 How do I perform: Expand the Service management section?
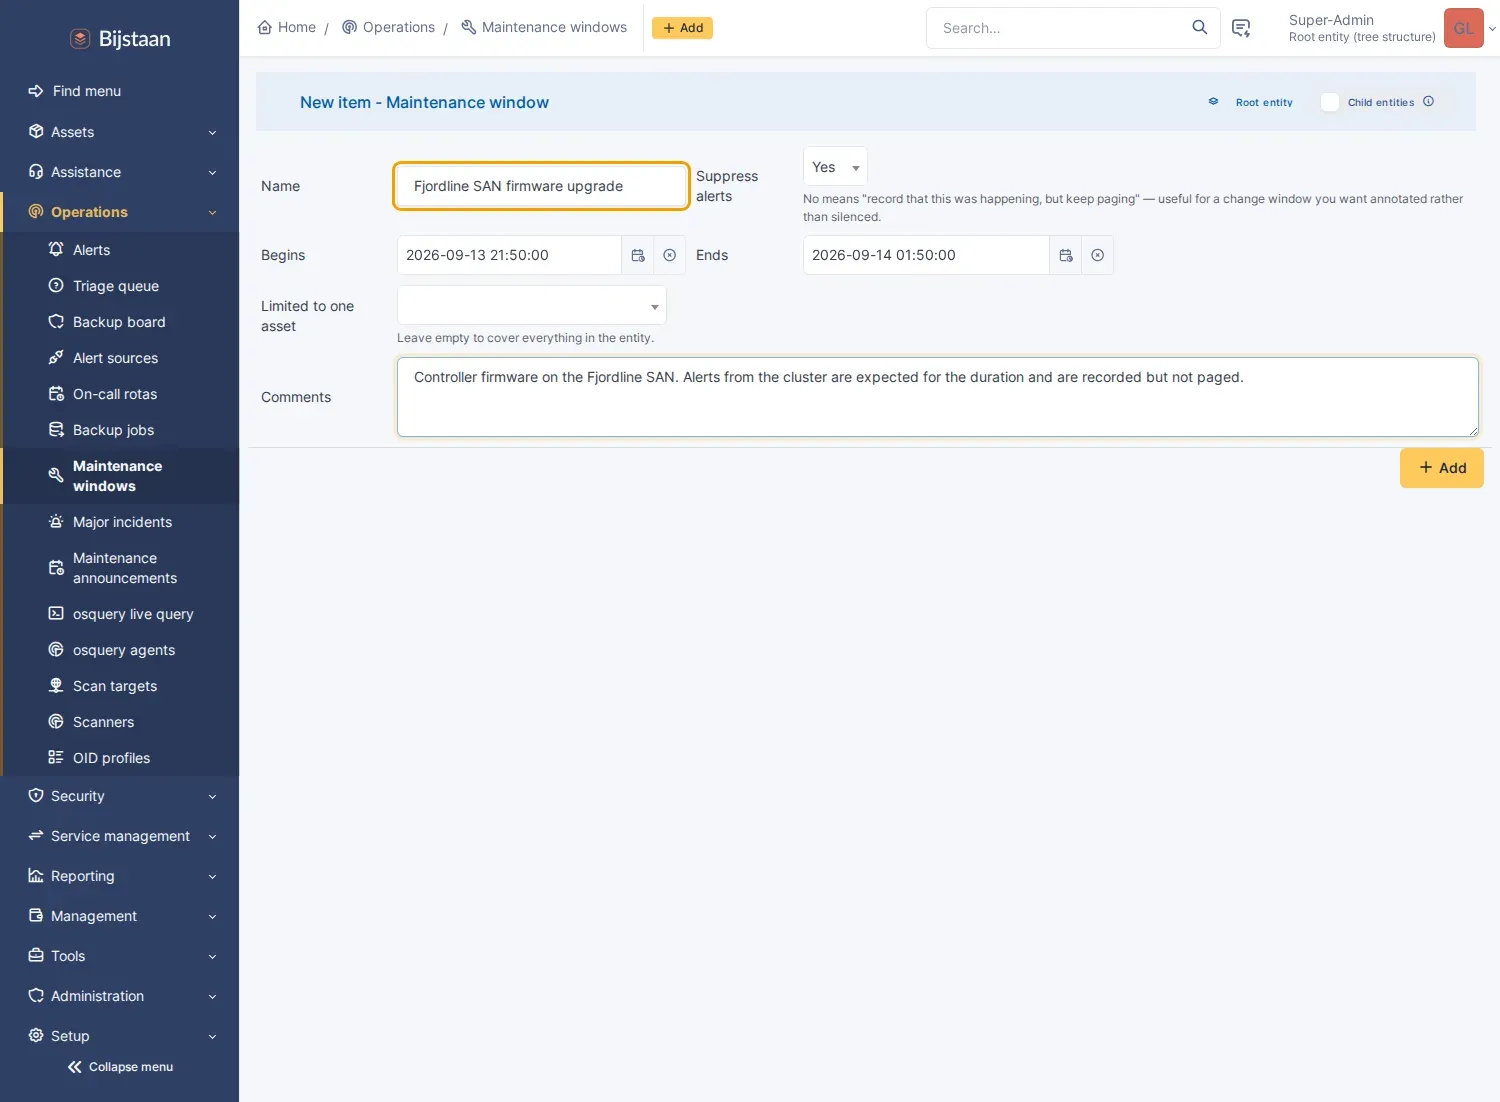(120, 836)
